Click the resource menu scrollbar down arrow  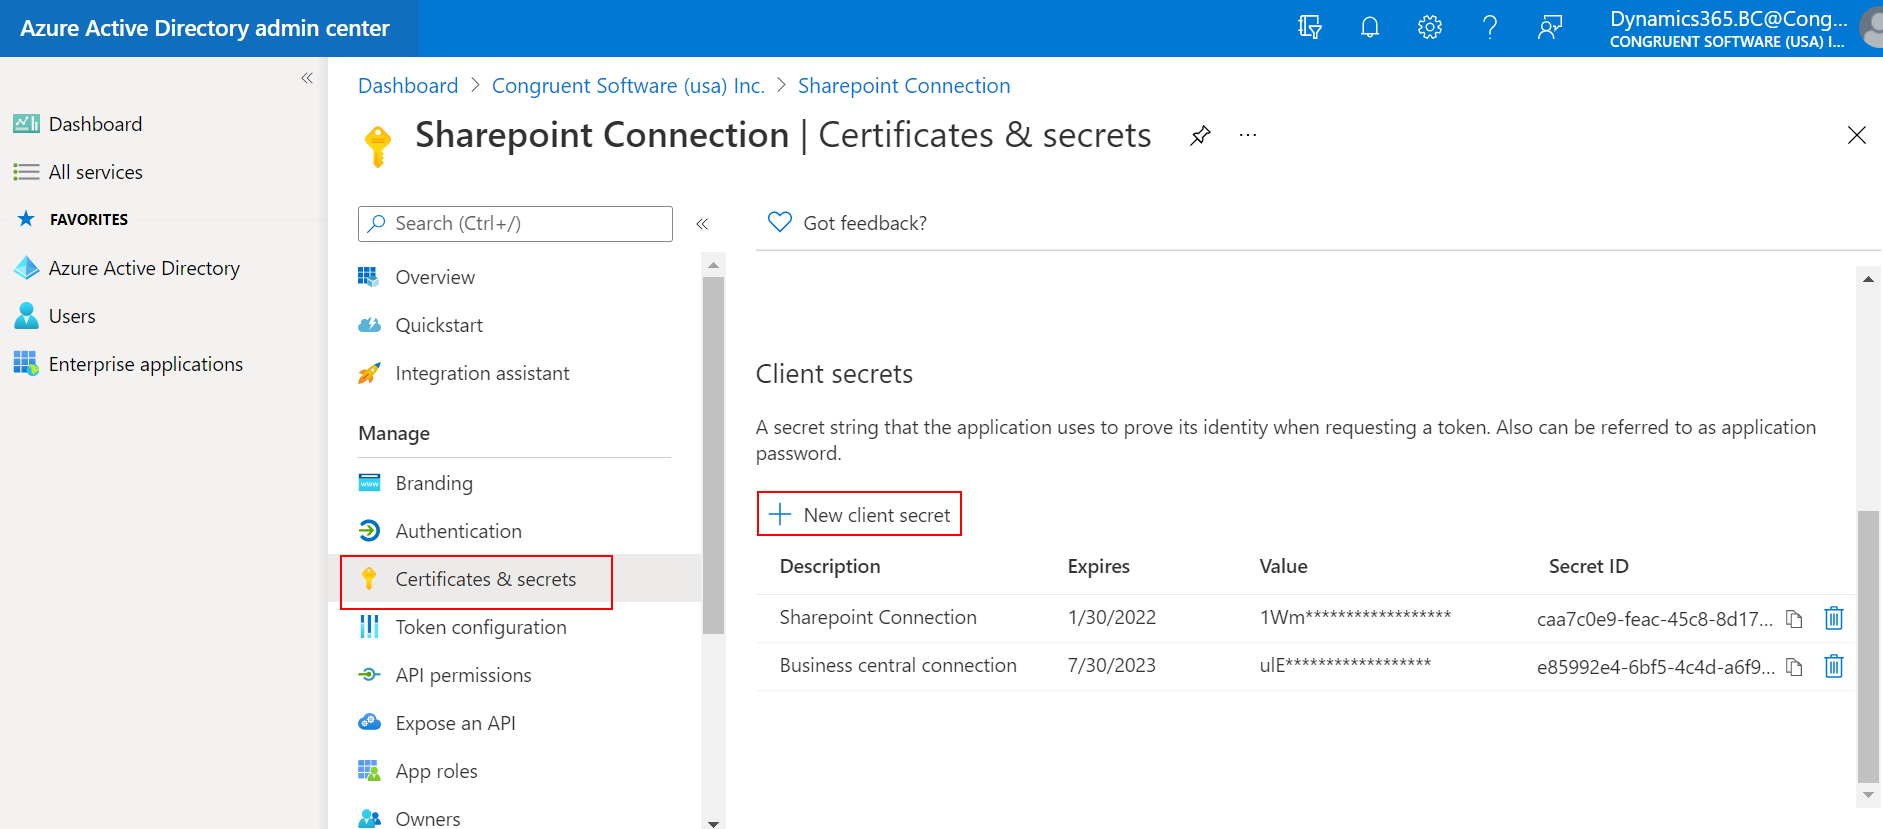713,823
